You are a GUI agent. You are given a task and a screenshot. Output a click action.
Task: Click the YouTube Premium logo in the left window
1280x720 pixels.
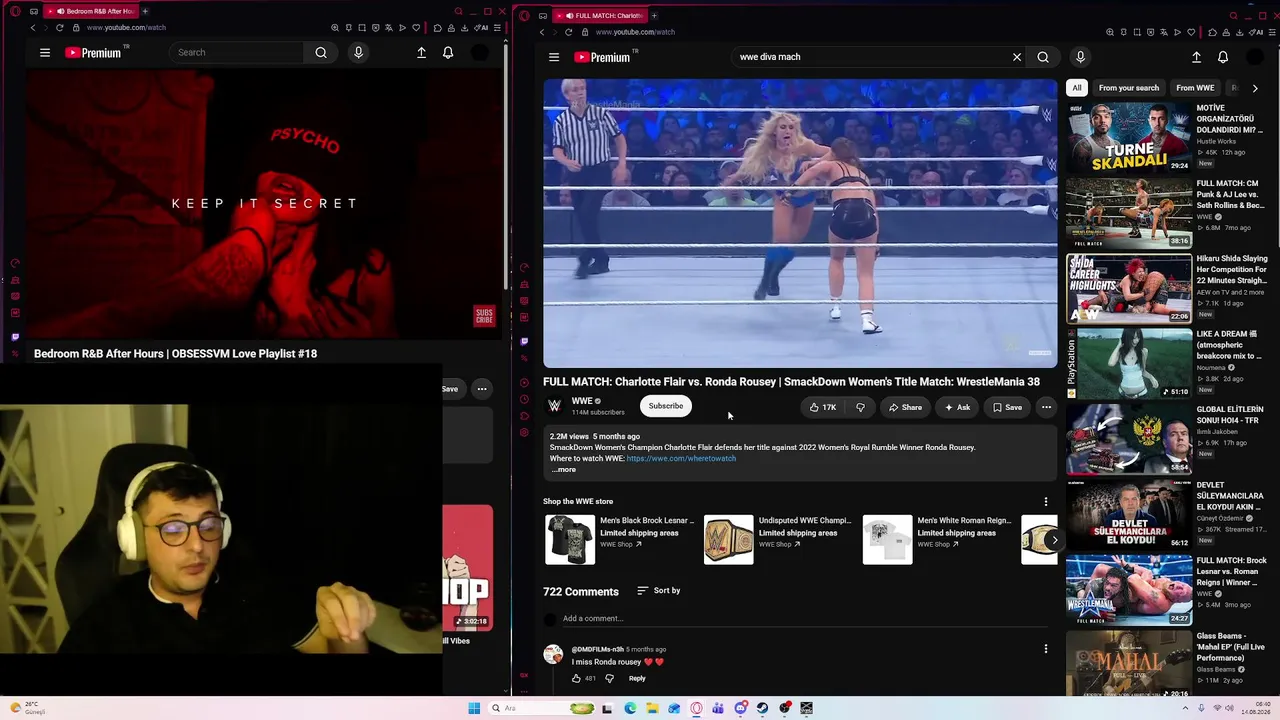(x=93, y=52)
